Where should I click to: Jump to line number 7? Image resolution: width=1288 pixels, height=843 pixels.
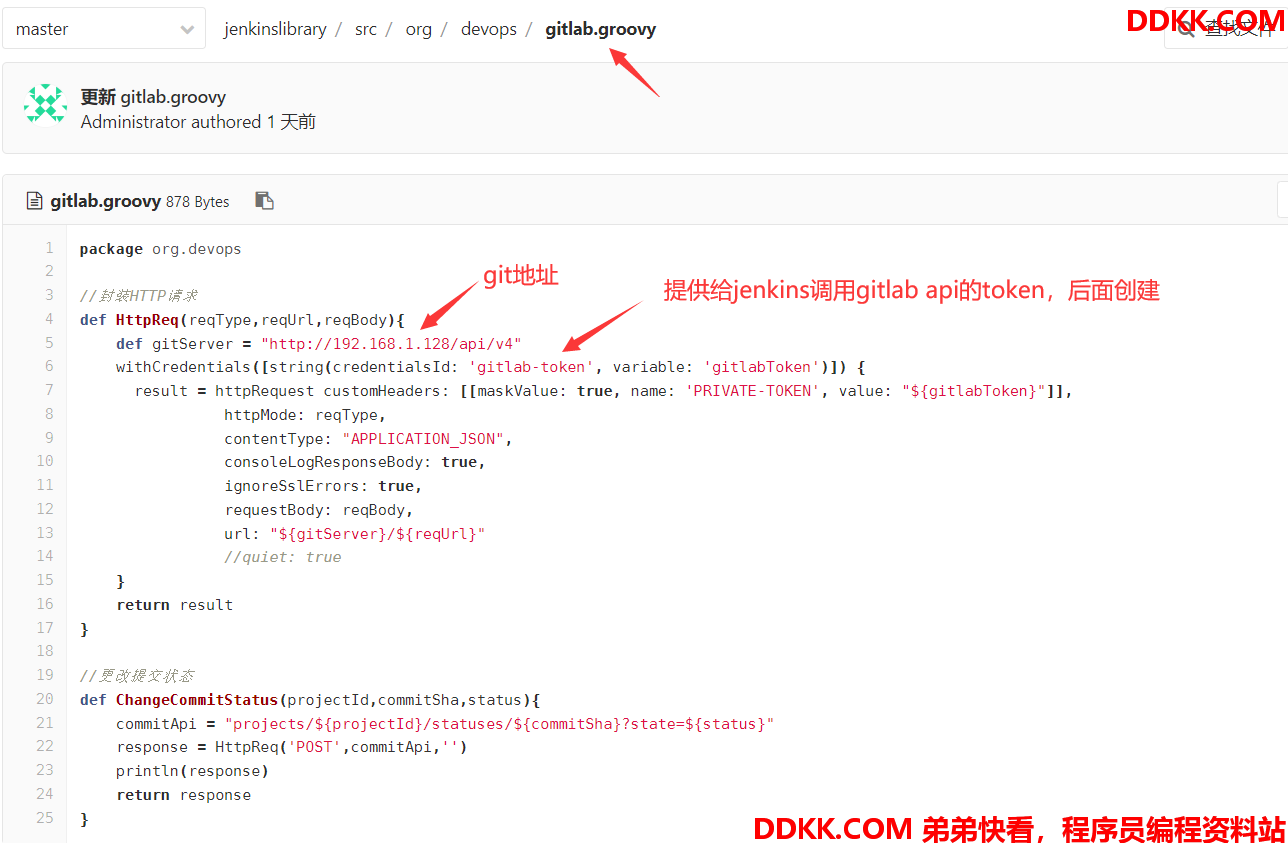click(x=49, y=390)
